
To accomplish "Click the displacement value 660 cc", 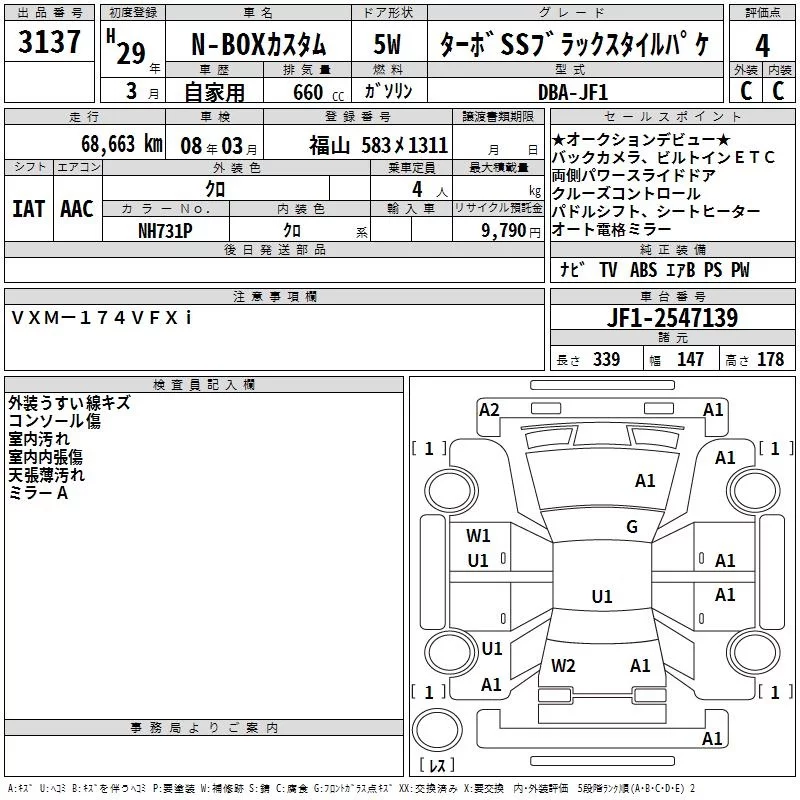I will tap(318, 93).
